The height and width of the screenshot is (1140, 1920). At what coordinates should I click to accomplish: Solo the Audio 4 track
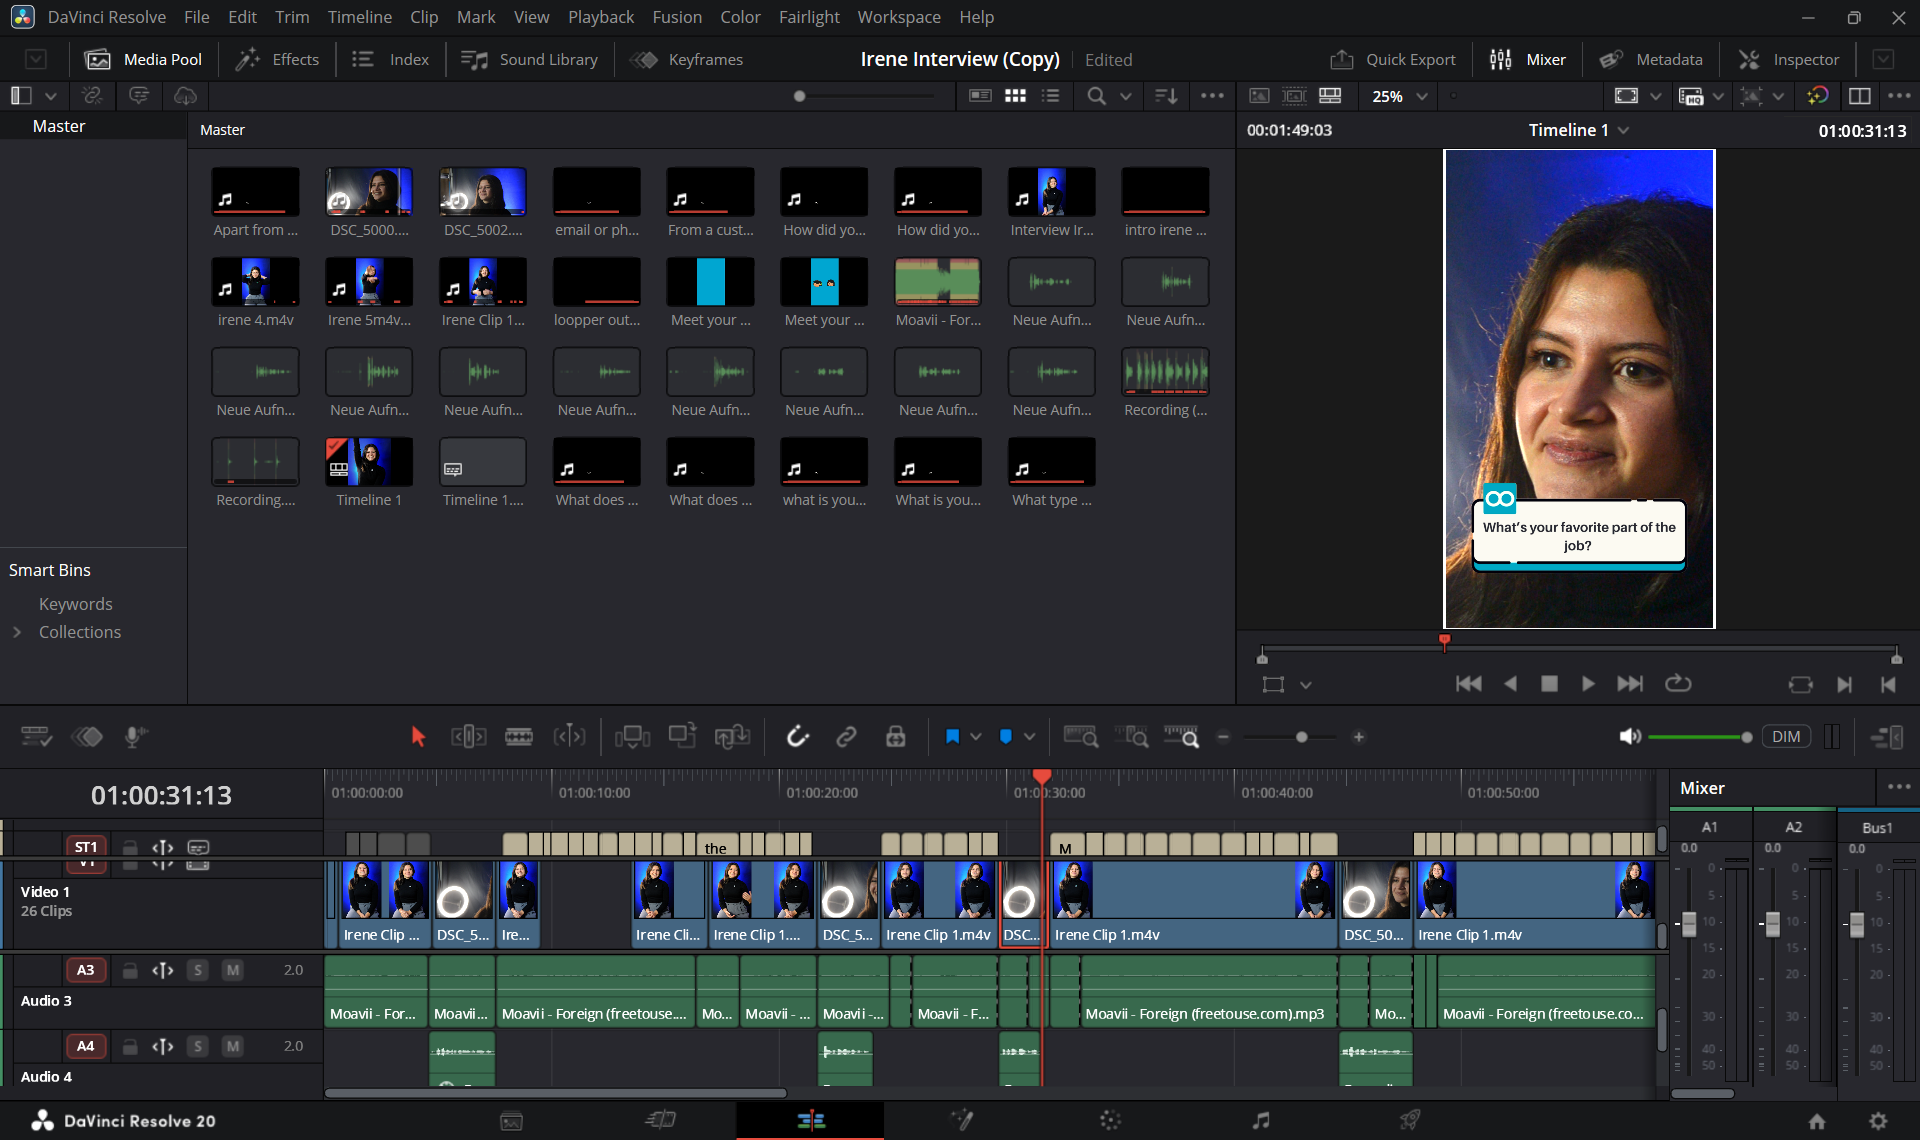pyautogui.click(x=198, y=1046)
